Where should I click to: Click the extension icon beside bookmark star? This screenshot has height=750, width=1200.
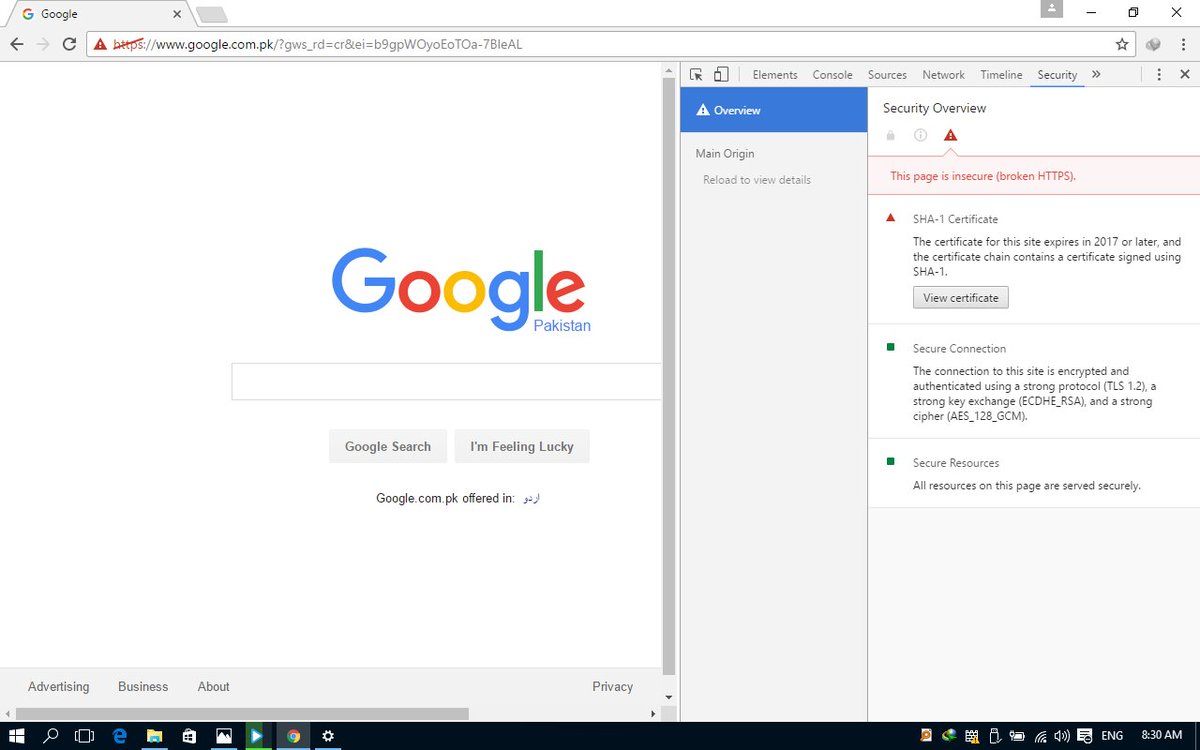tap(1153, 44)
